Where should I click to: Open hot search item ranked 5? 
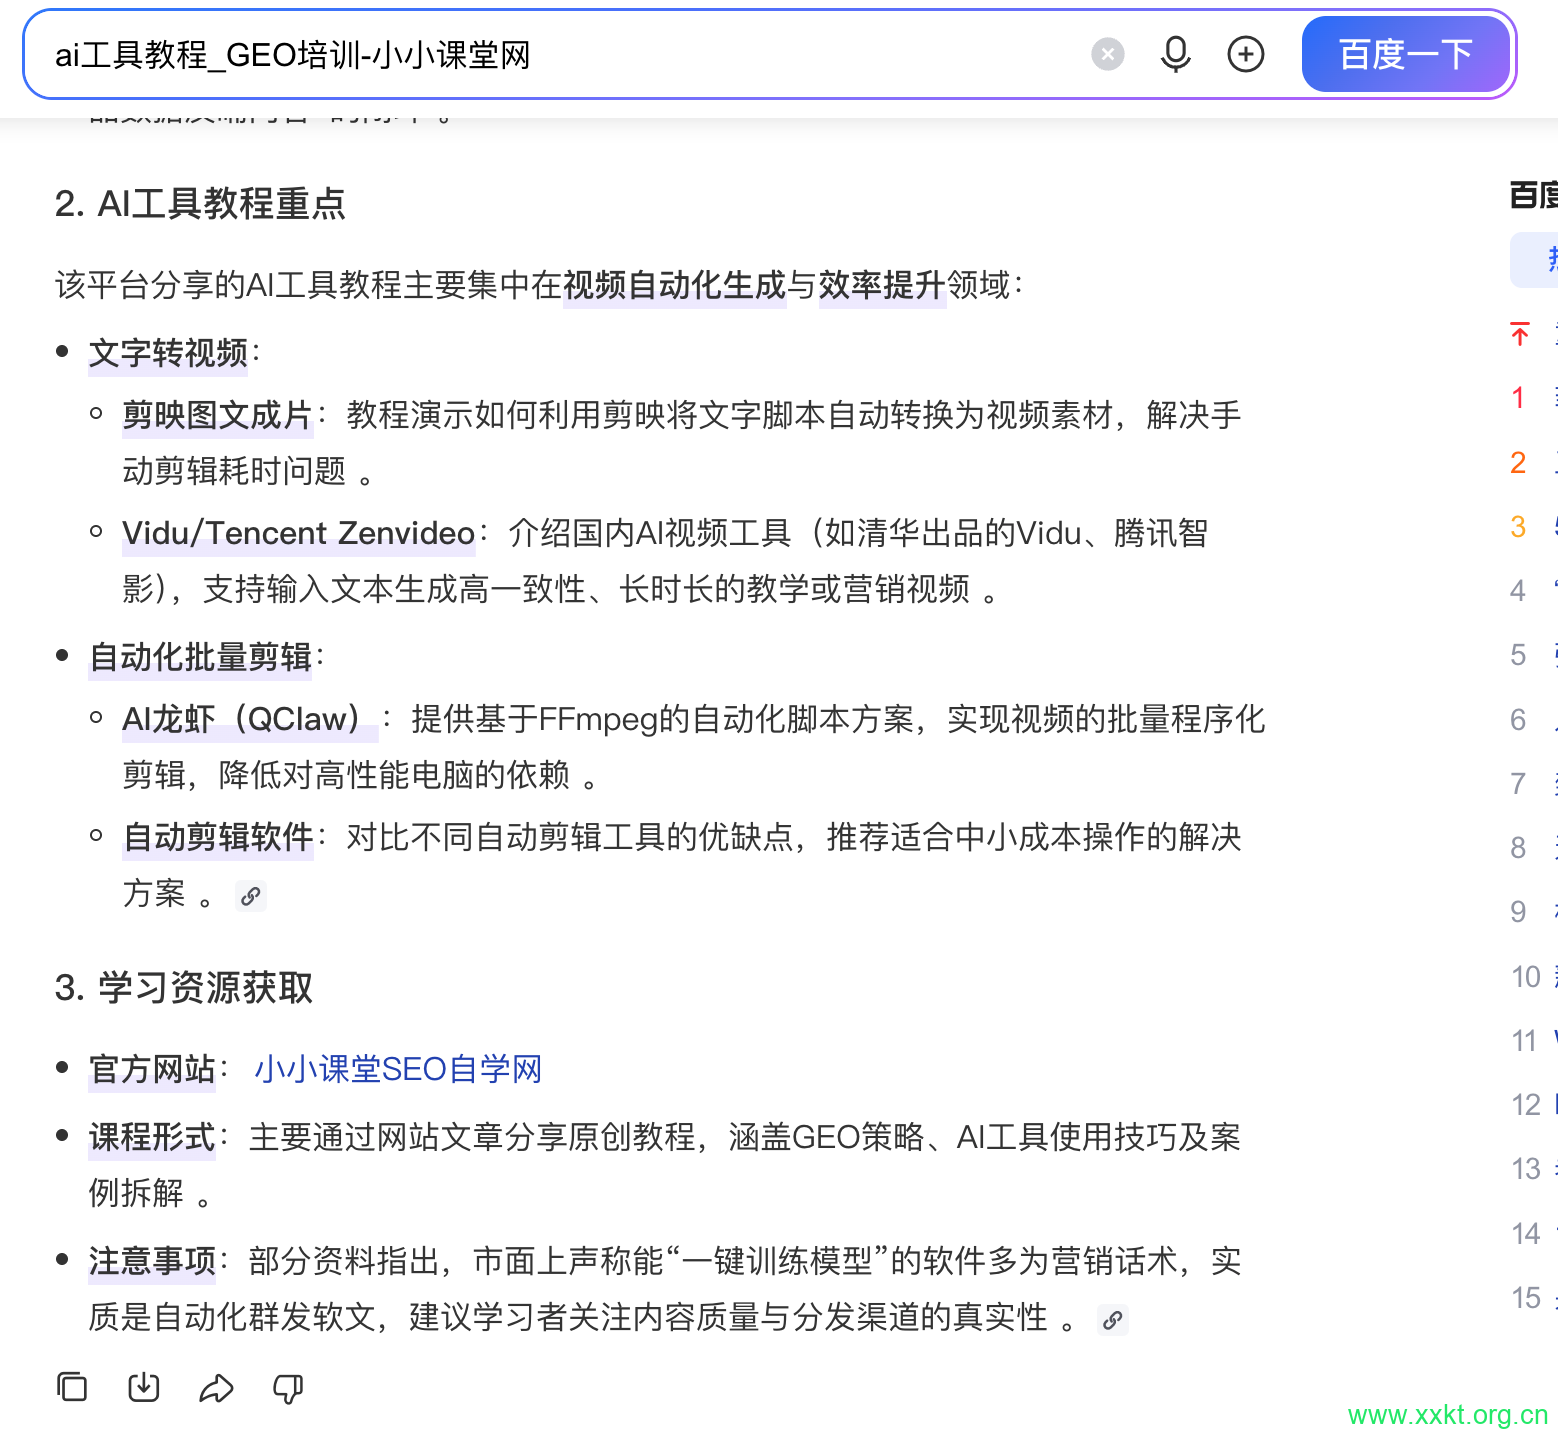pos(1535,655)
